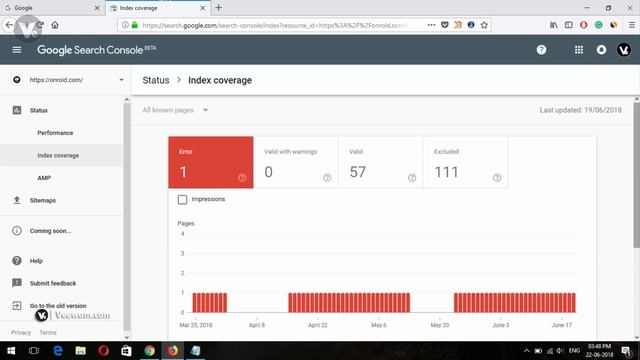Open the Privacy link
The width and height of the screenshot is (640, 360).
click(21, 332)
